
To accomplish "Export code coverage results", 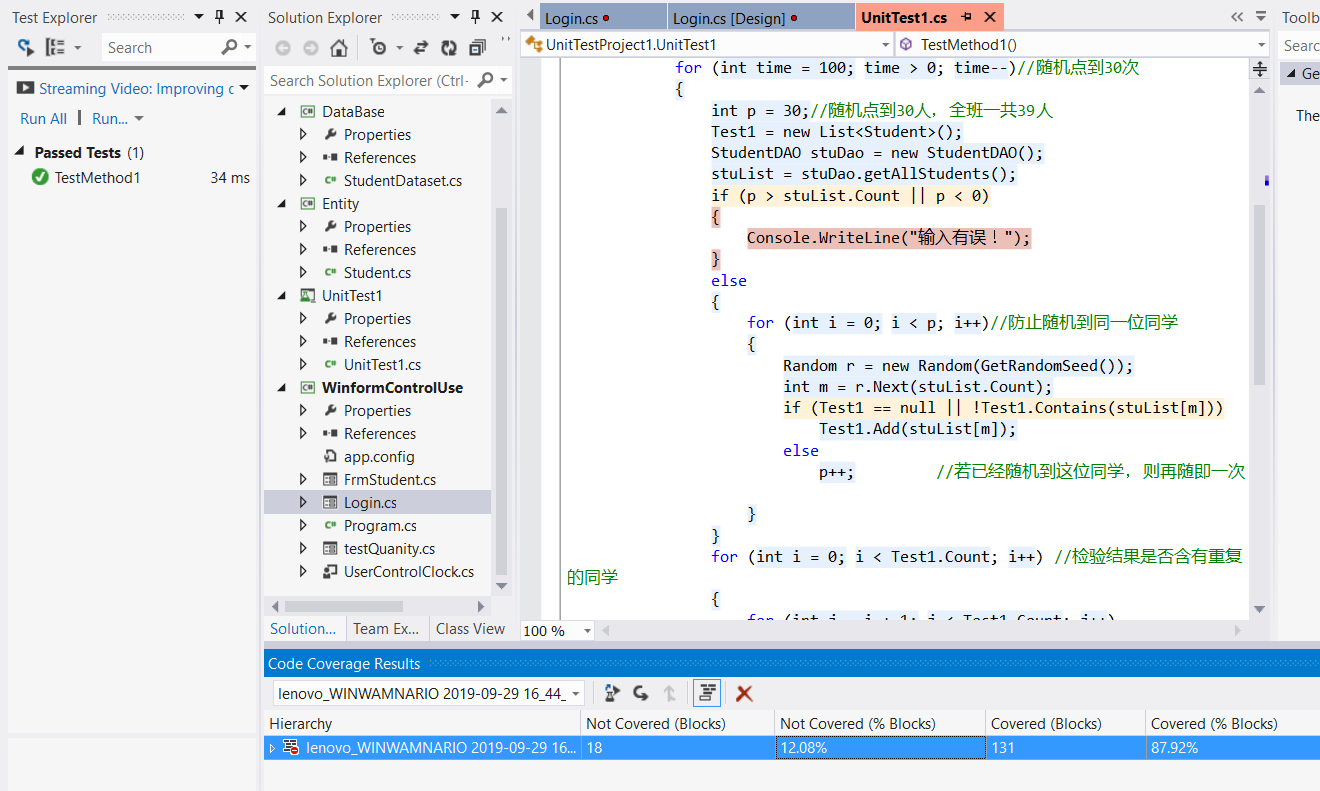I will point(612,693).
